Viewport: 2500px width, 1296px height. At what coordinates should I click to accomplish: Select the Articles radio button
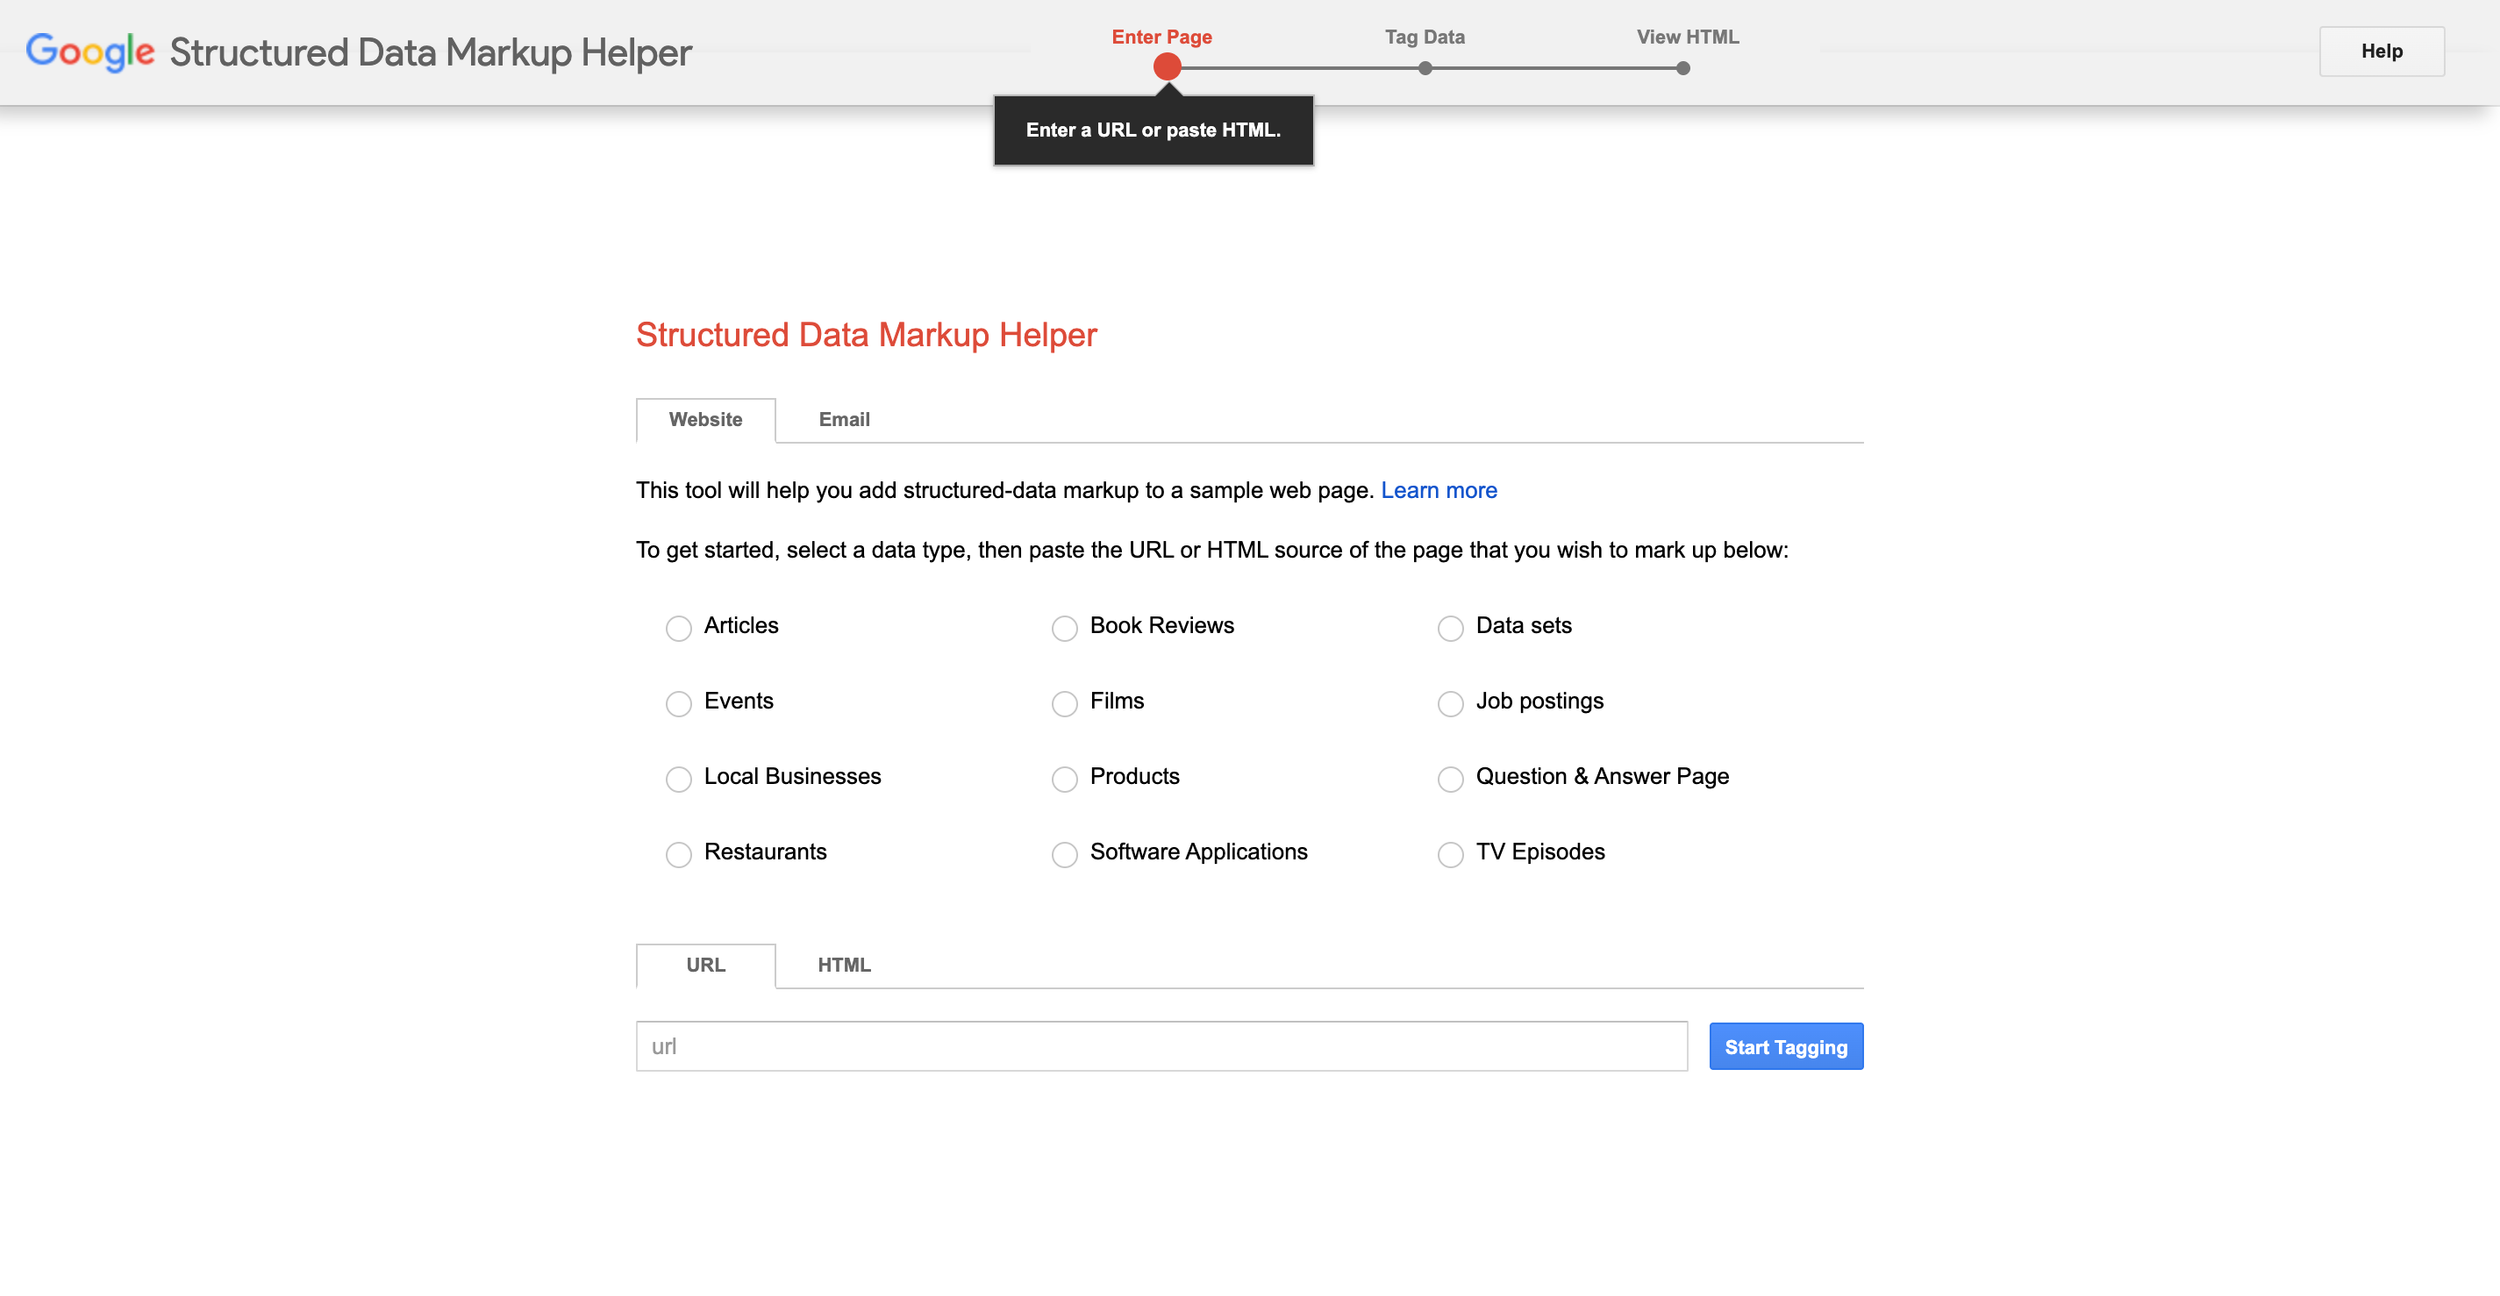click(x=679, y=628)
